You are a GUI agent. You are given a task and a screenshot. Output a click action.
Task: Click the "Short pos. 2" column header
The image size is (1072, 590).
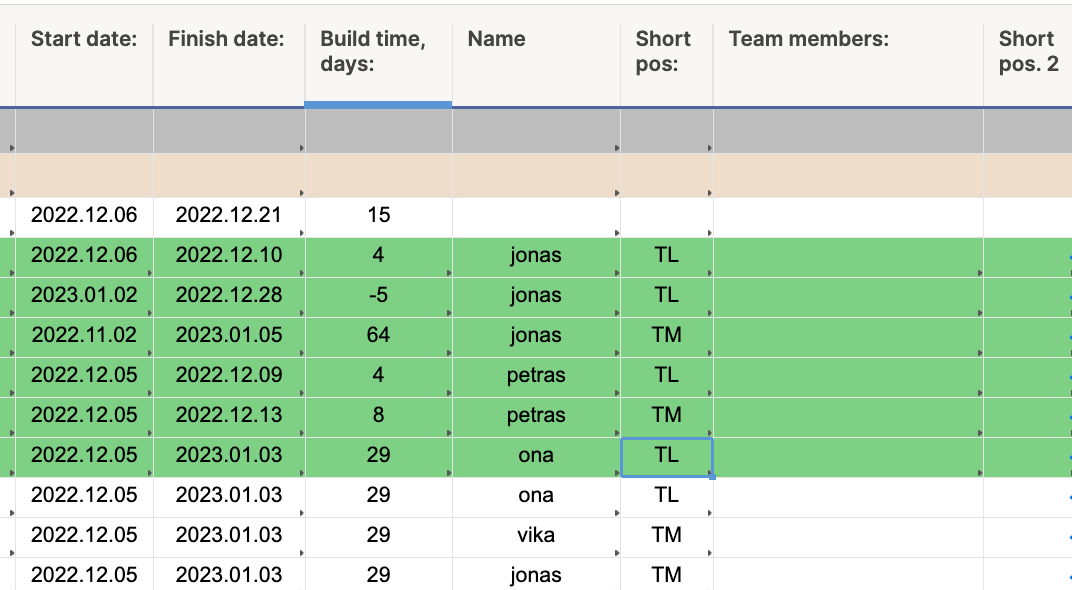coord(1027,50)
